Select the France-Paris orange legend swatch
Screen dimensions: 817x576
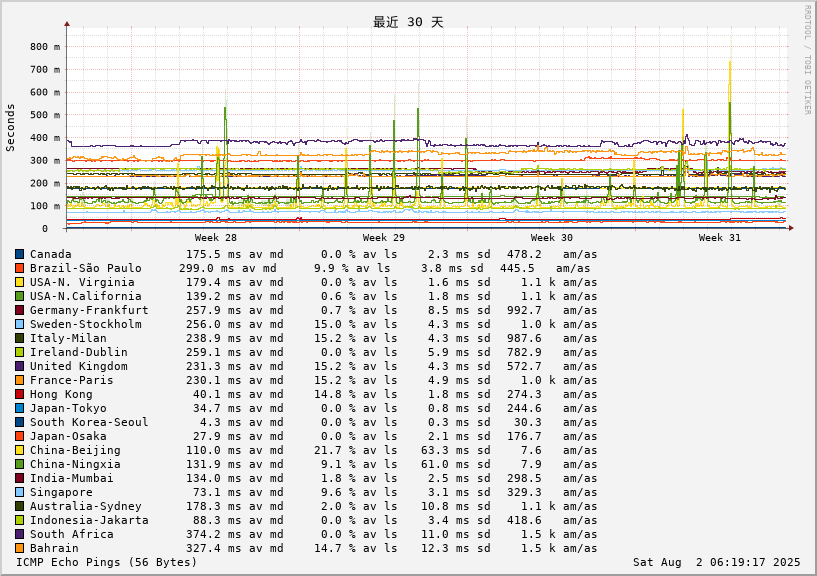19,380
